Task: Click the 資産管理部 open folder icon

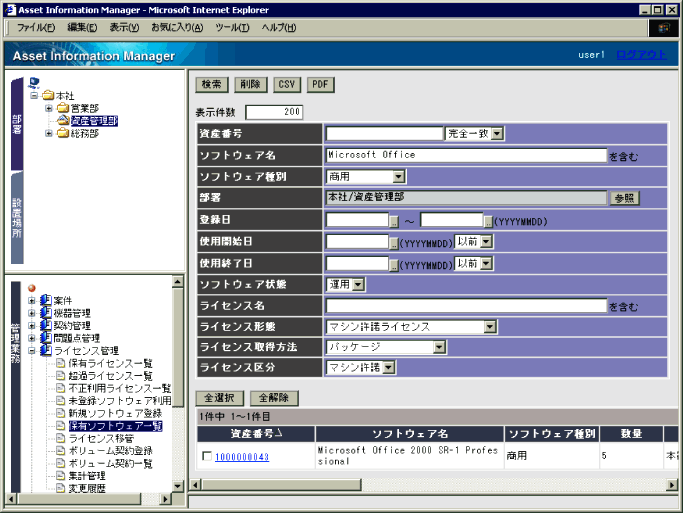Action: tap(63, 120)
